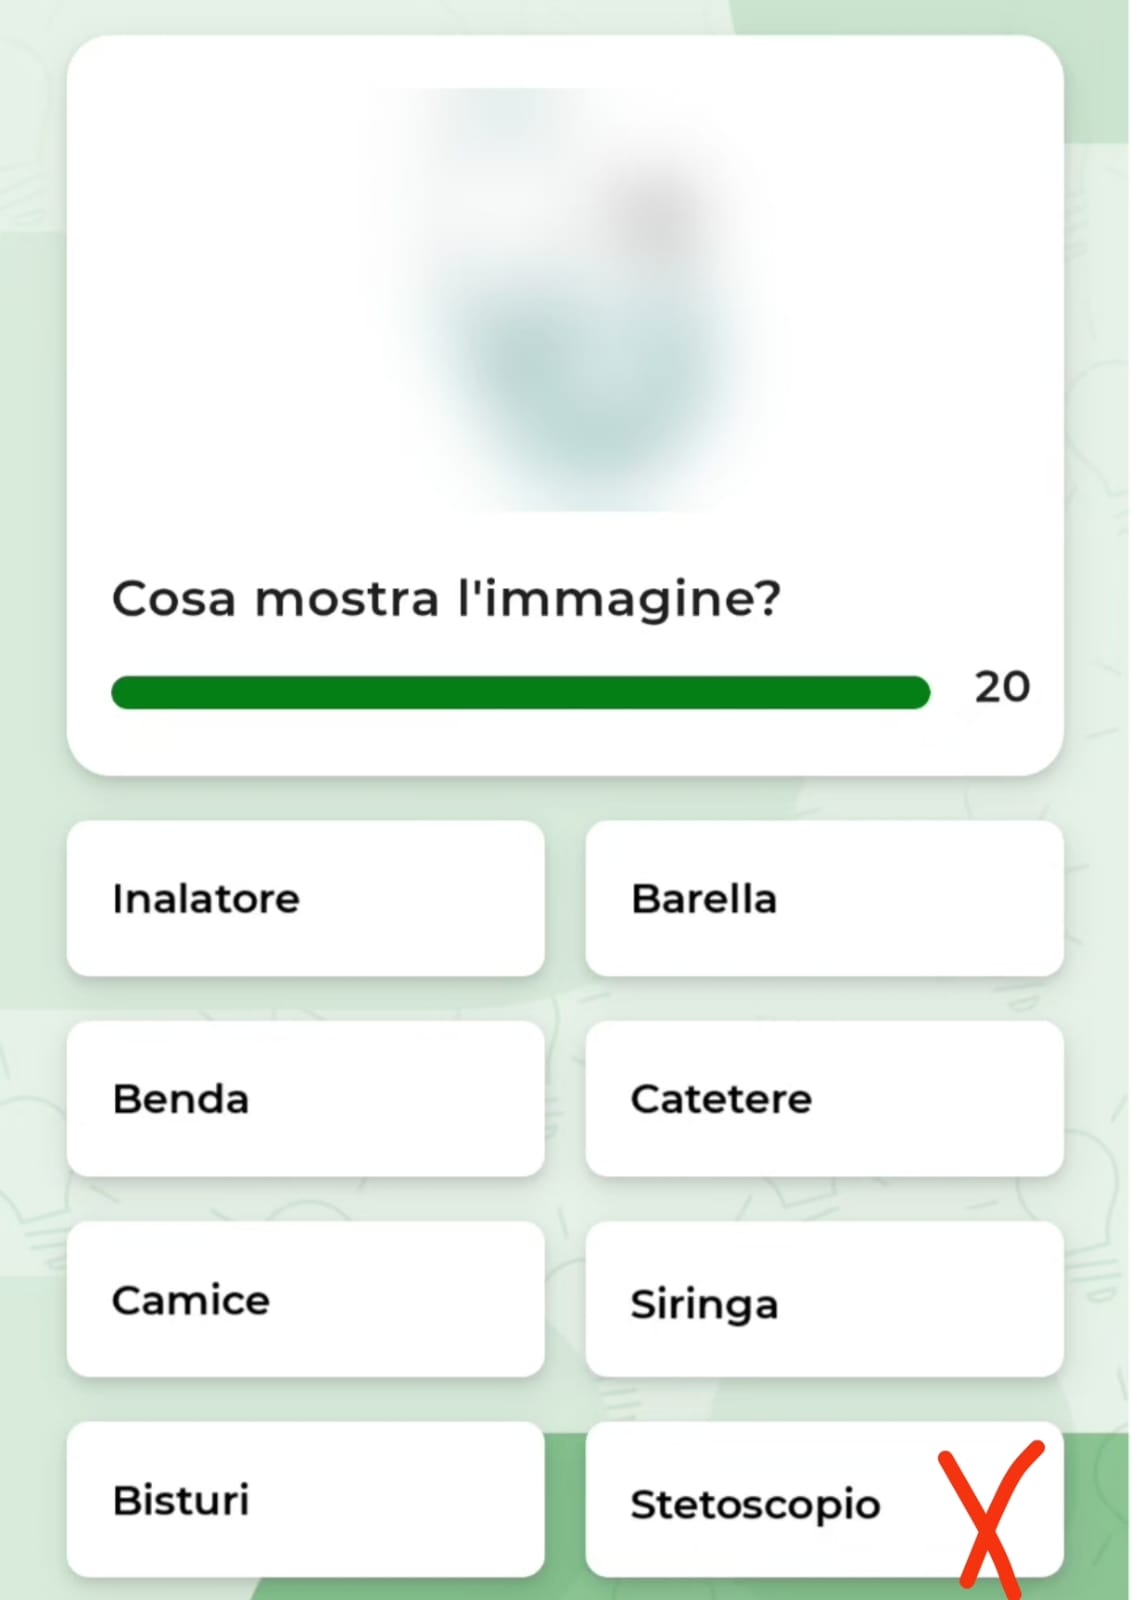
Task: Choose Barella as the answer
Action: (x=823, y=898)
